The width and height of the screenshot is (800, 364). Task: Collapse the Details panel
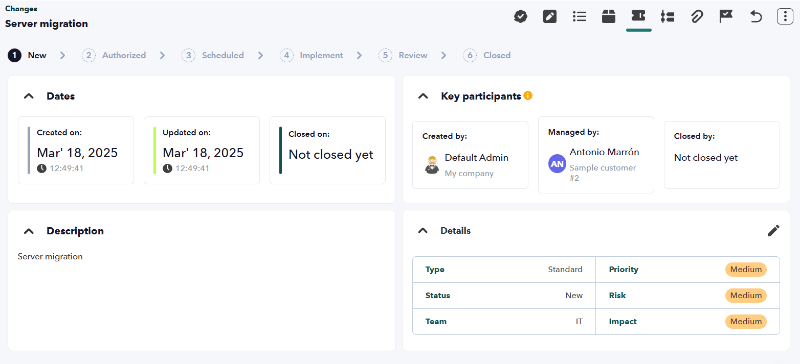423,231
